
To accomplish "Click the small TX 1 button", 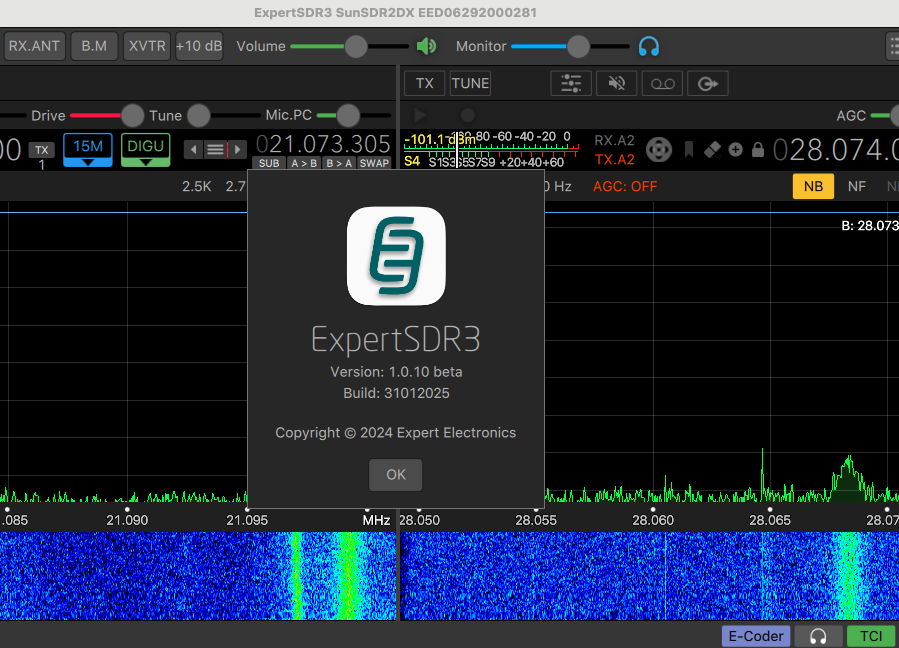I will click(41, 150).
